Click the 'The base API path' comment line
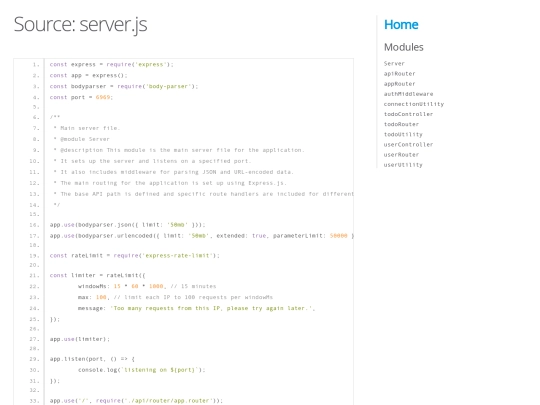 (x=204, y=194)
